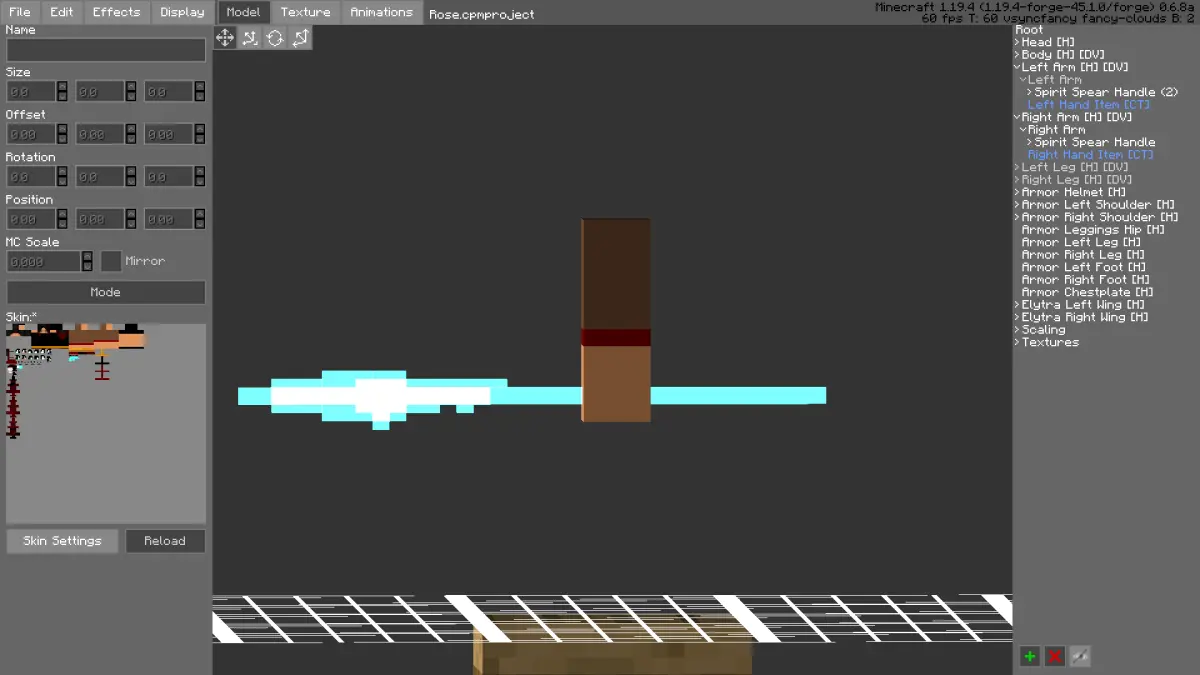Decrease Size Z with its down arrow
Screen dimensions: 1200x675
point(200,96)
